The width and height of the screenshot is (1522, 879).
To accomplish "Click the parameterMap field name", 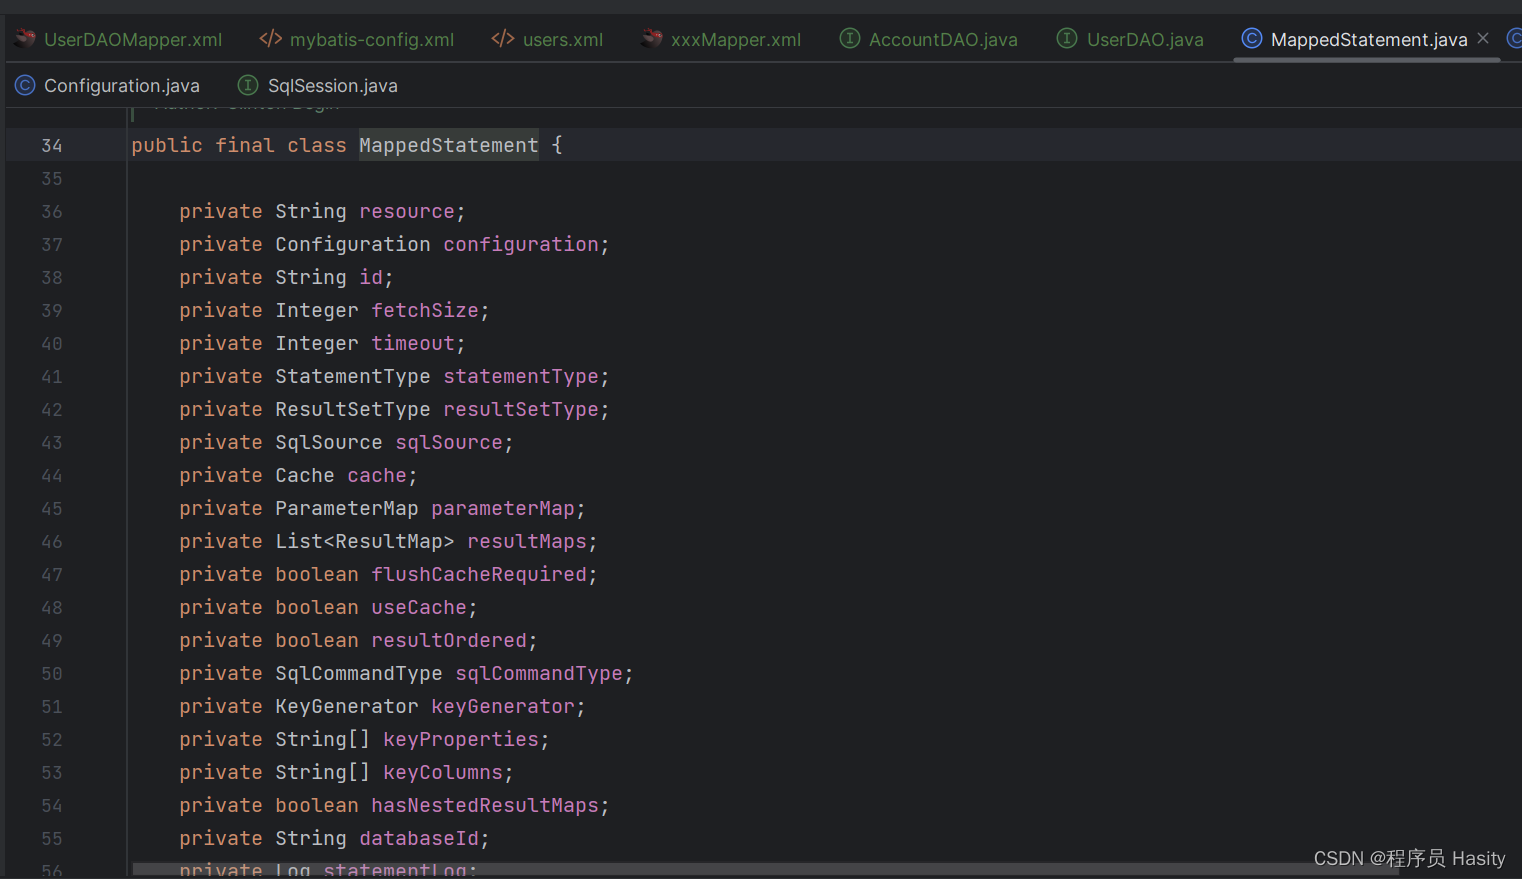I will coord(503,508).
